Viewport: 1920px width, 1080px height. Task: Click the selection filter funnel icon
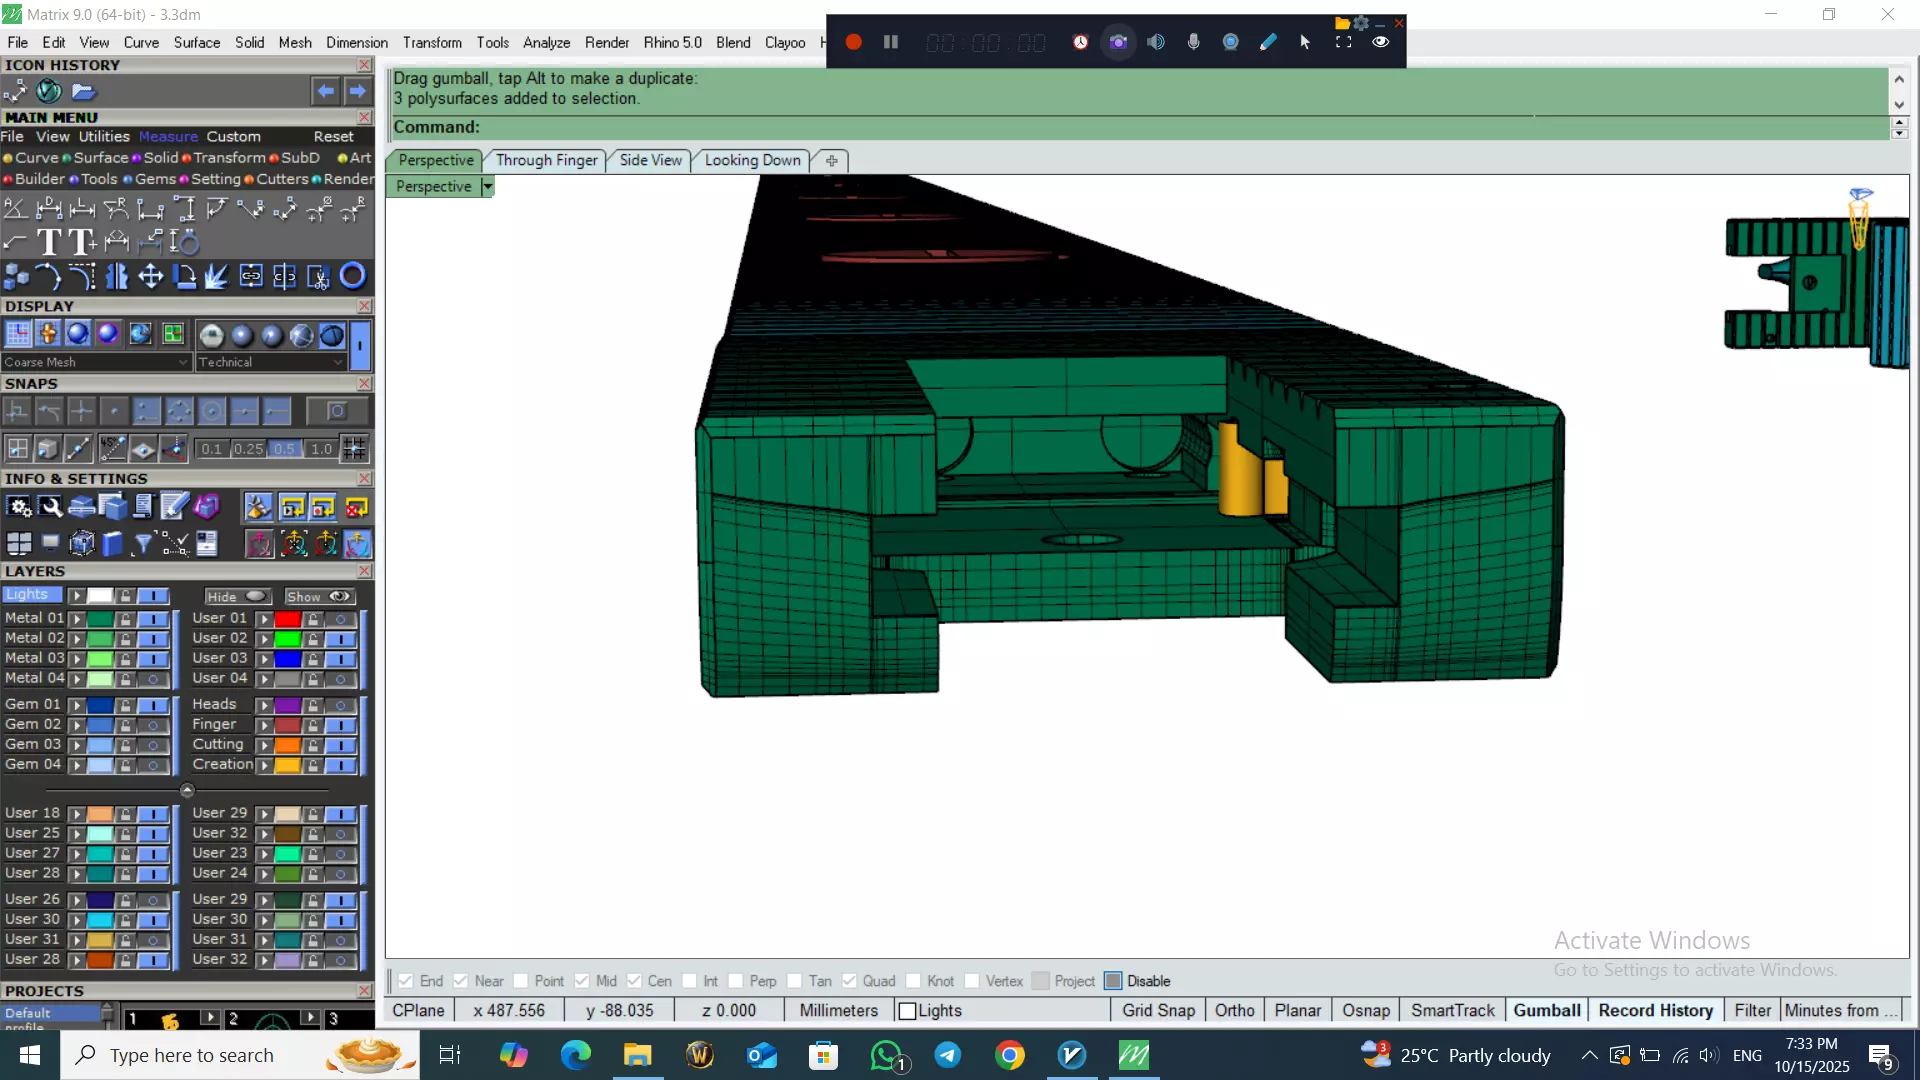(143, 543)
